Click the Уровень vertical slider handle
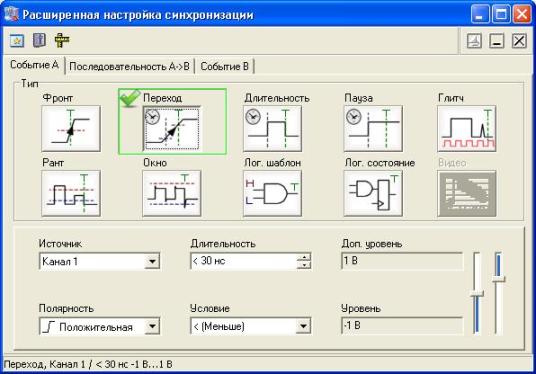Viewport: 536px width, 374px height. click(x=476, y=294)
